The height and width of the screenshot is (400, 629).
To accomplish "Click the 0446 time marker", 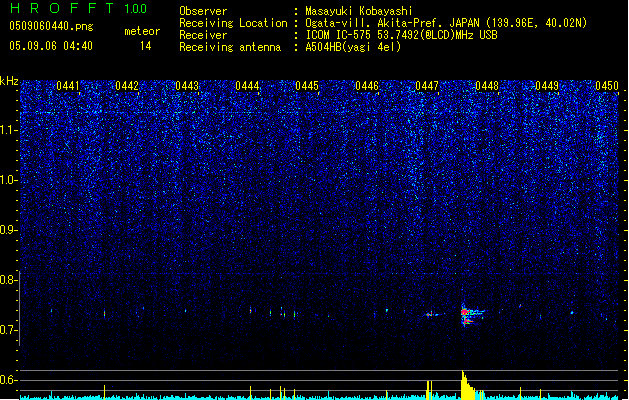I will tap(367, 86).
